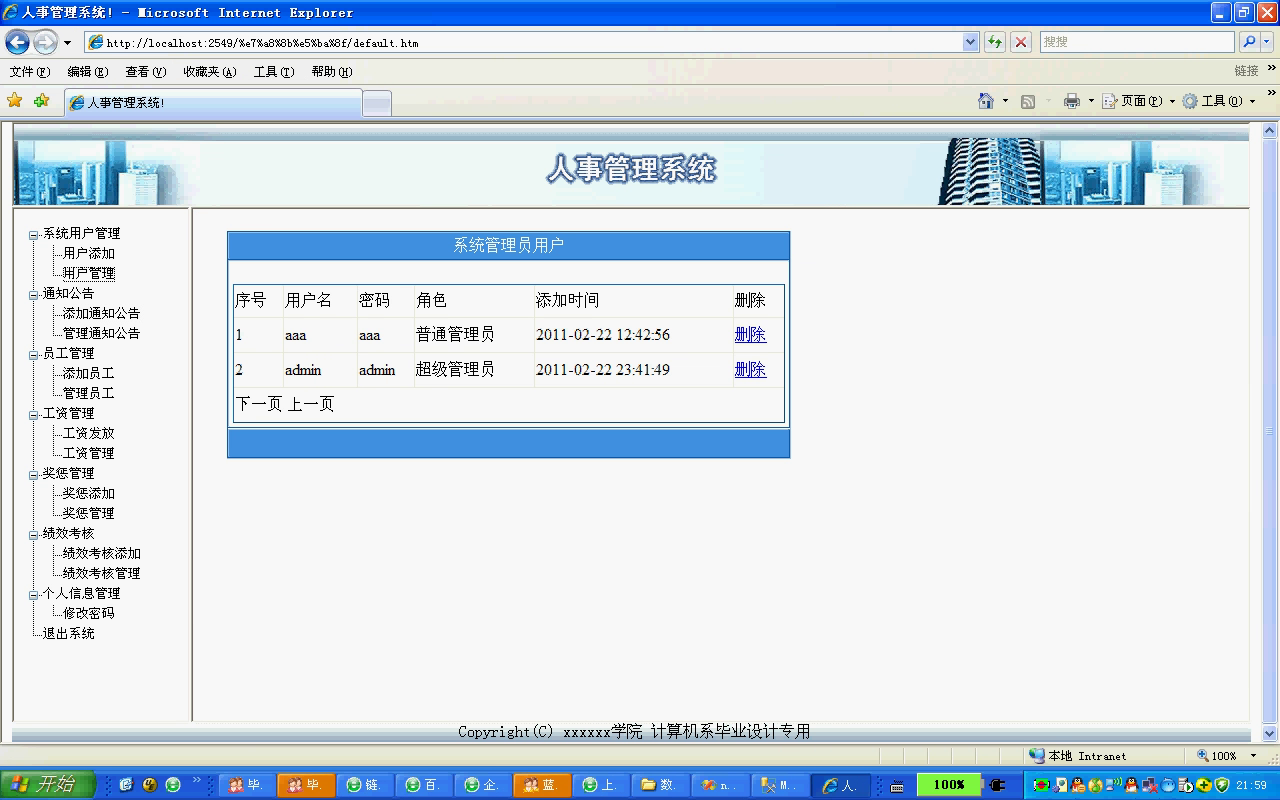Screen dimensions: 1280x800
Task: Click the RSS feeds icon
Action: (x=1028, y=101)
